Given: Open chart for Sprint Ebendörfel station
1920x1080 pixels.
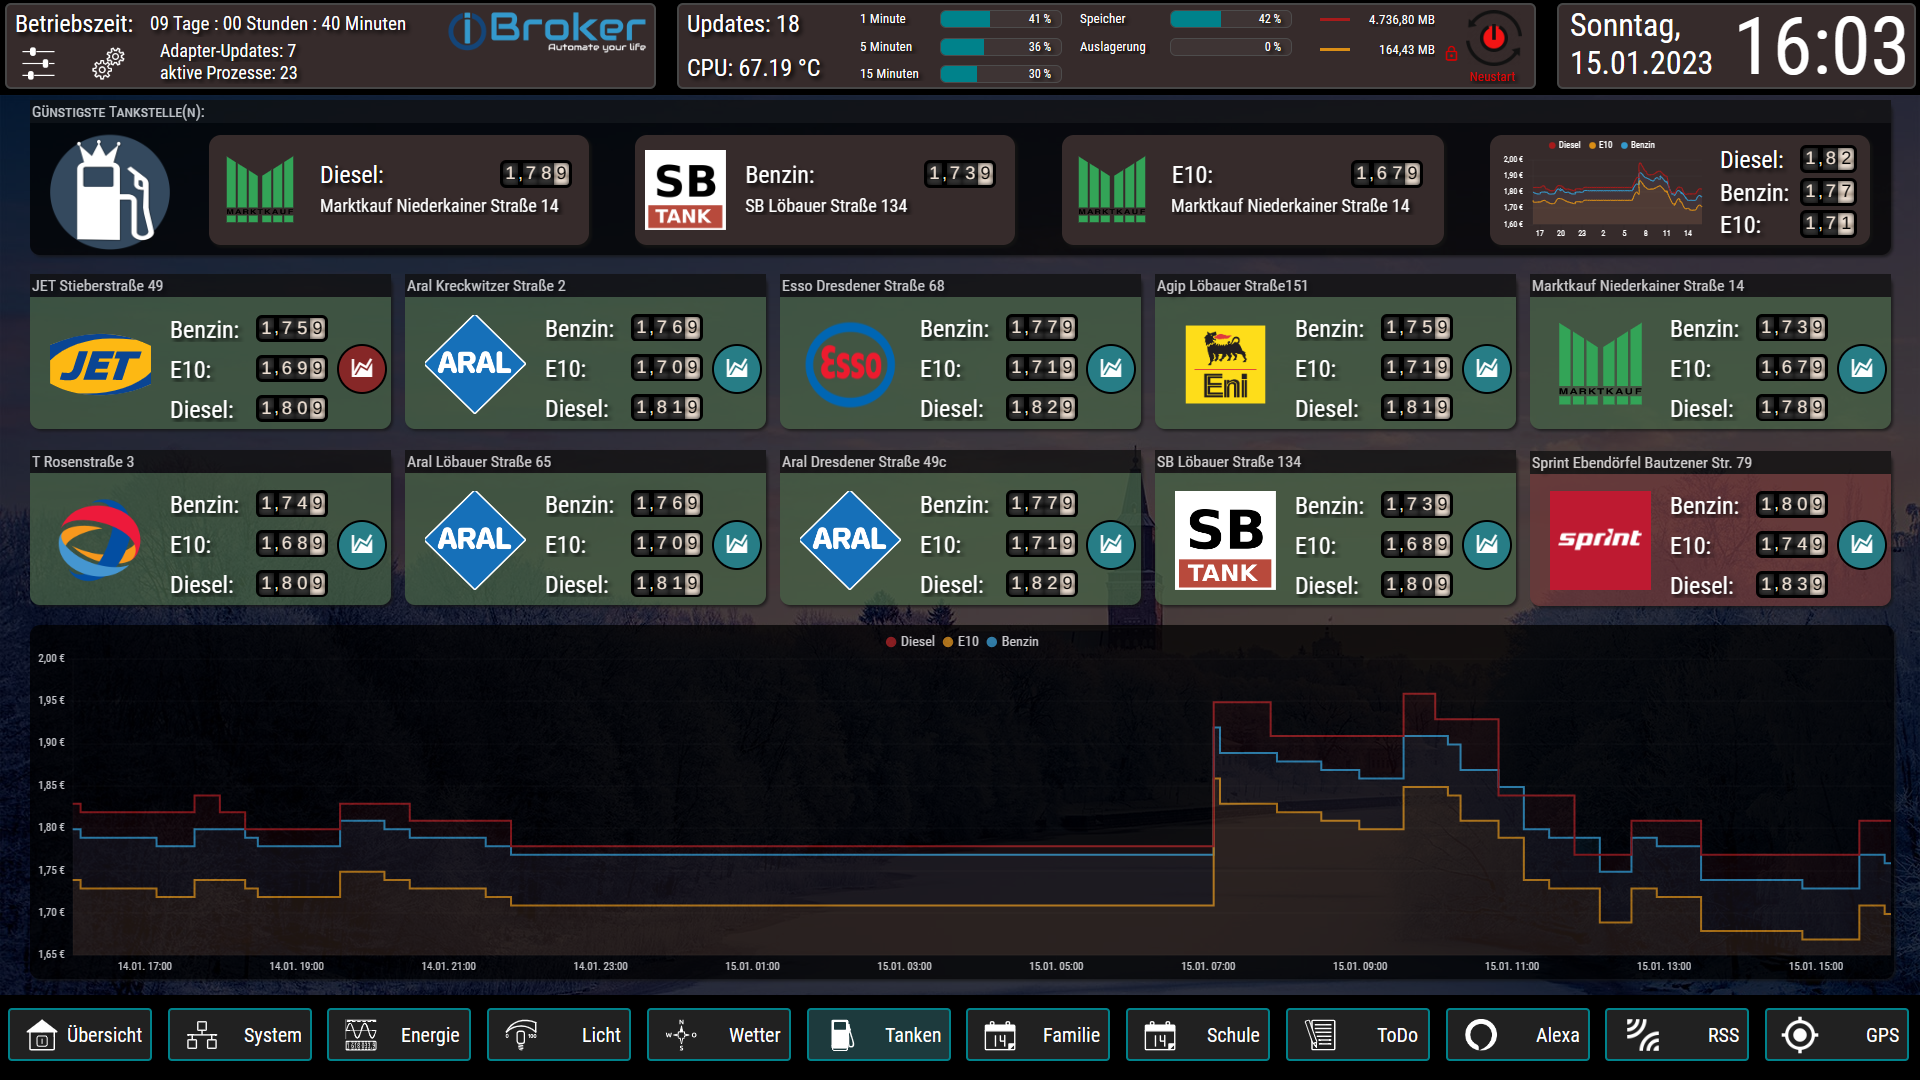Looking at the screenshot, I should (1862, 544).
